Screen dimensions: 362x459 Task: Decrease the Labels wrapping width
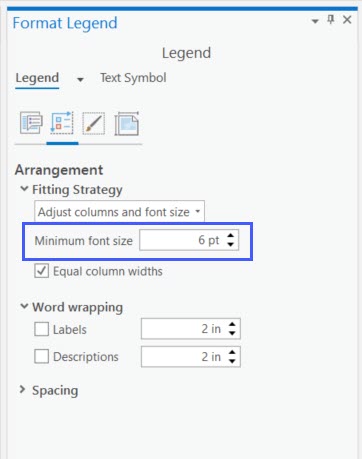pos(232,333)
